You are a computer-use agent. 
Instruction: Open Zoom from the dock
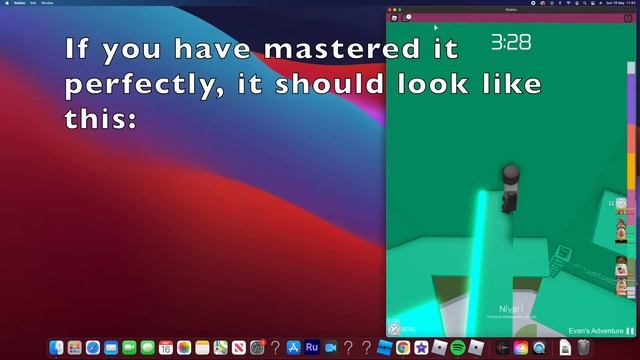point(330,348)
